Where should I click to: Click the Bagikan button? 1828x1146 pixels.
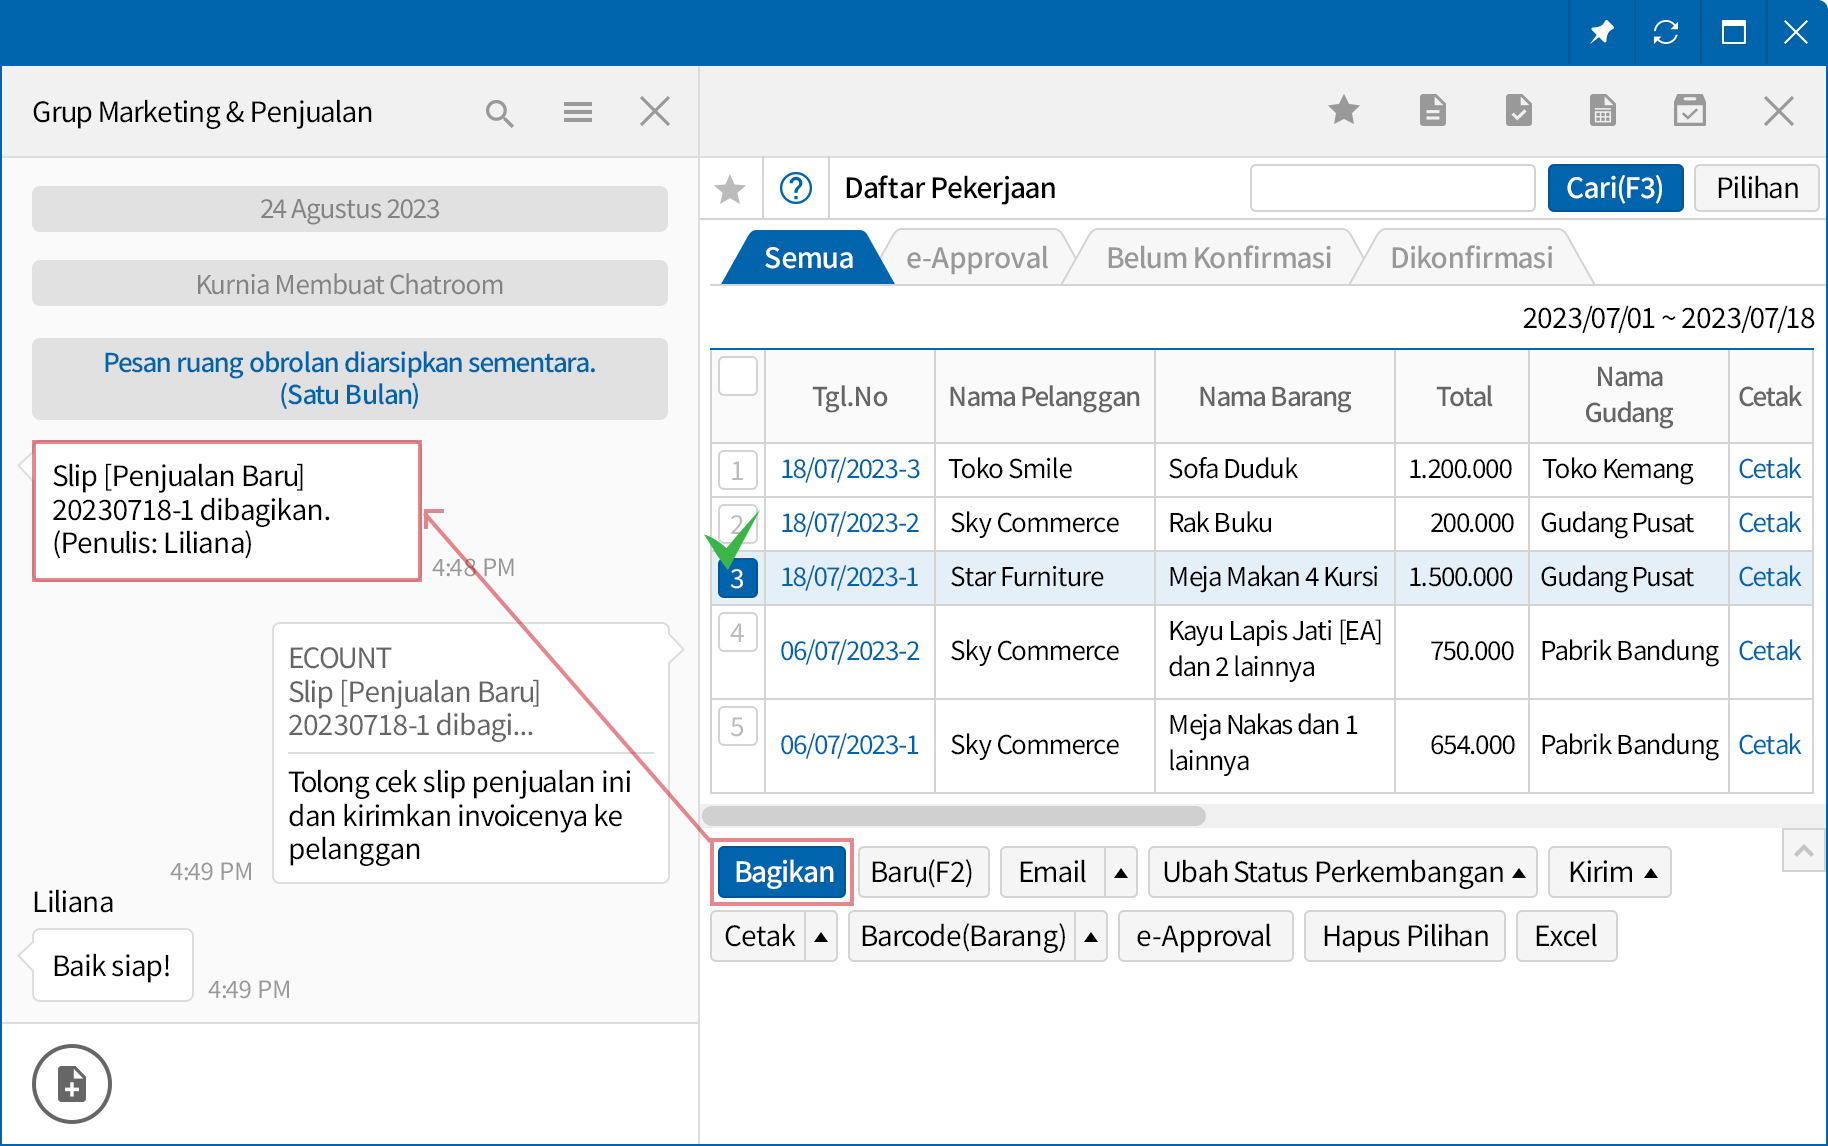click(783, 873)
